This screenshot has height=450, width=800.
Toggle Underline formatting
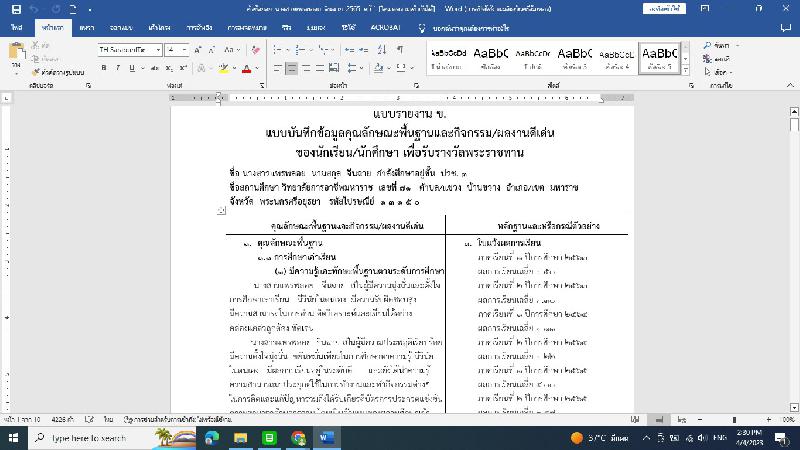pos(132,68)
